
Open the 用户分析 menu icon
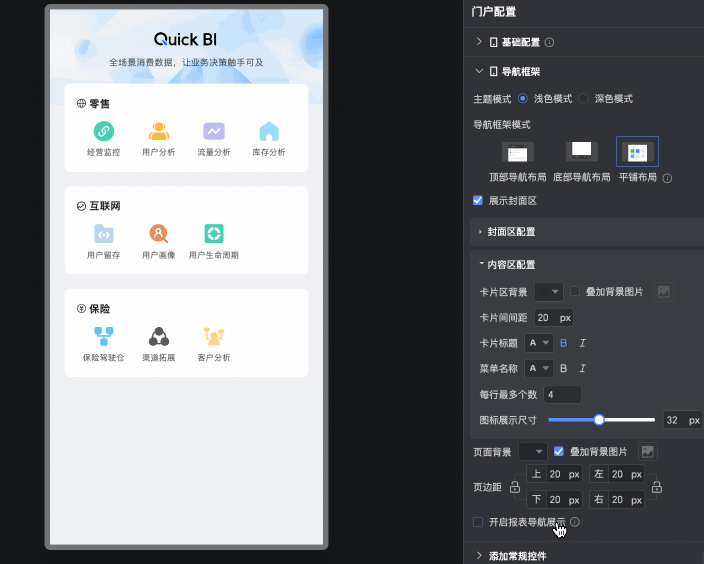159,131
